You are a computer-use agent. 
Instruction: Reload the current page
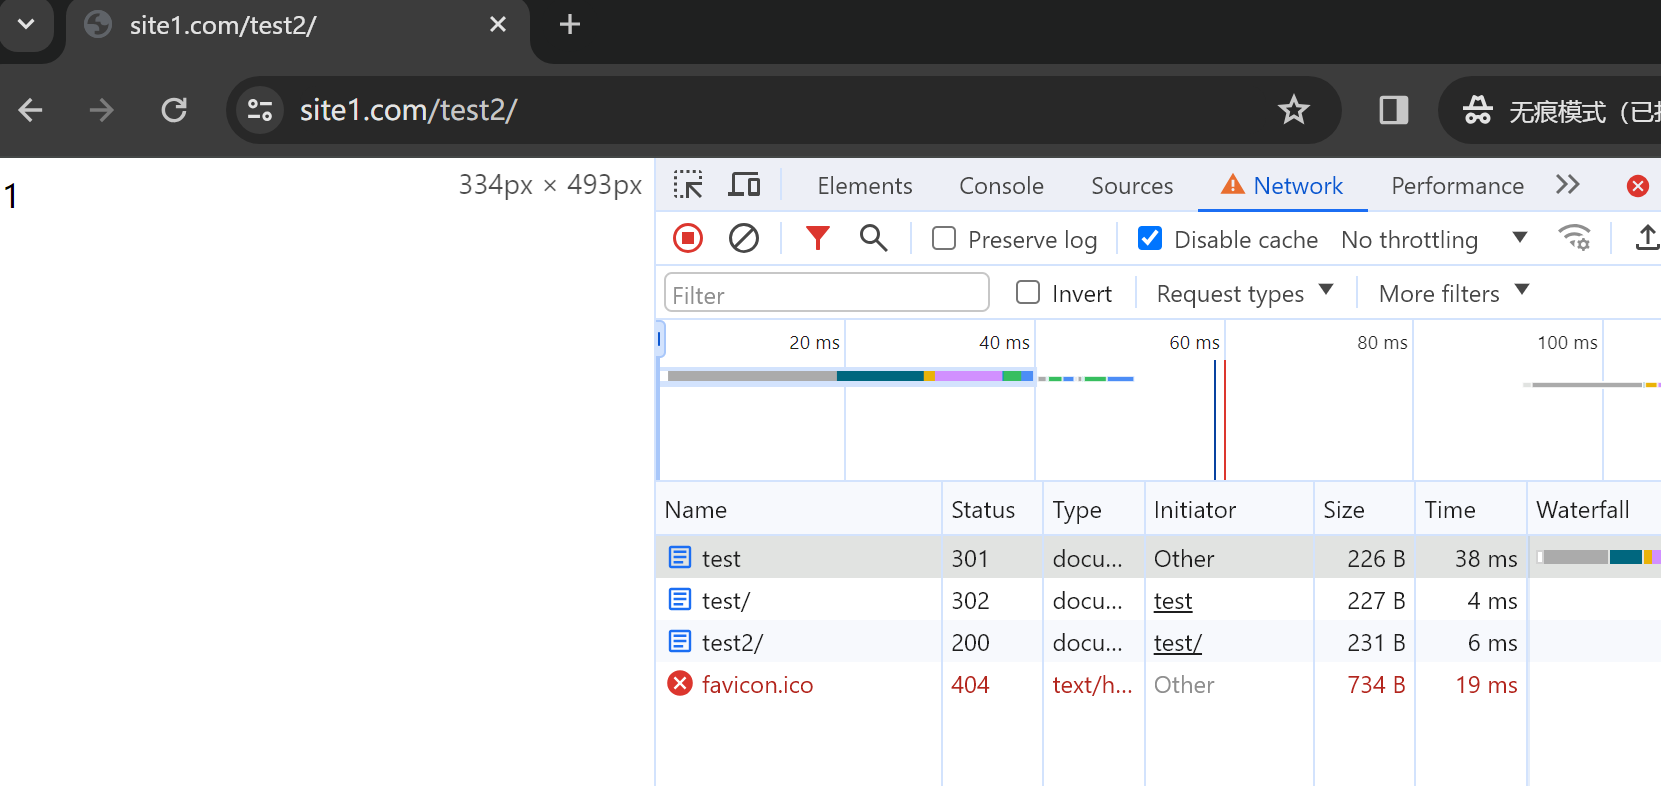[x=174, y=110]
